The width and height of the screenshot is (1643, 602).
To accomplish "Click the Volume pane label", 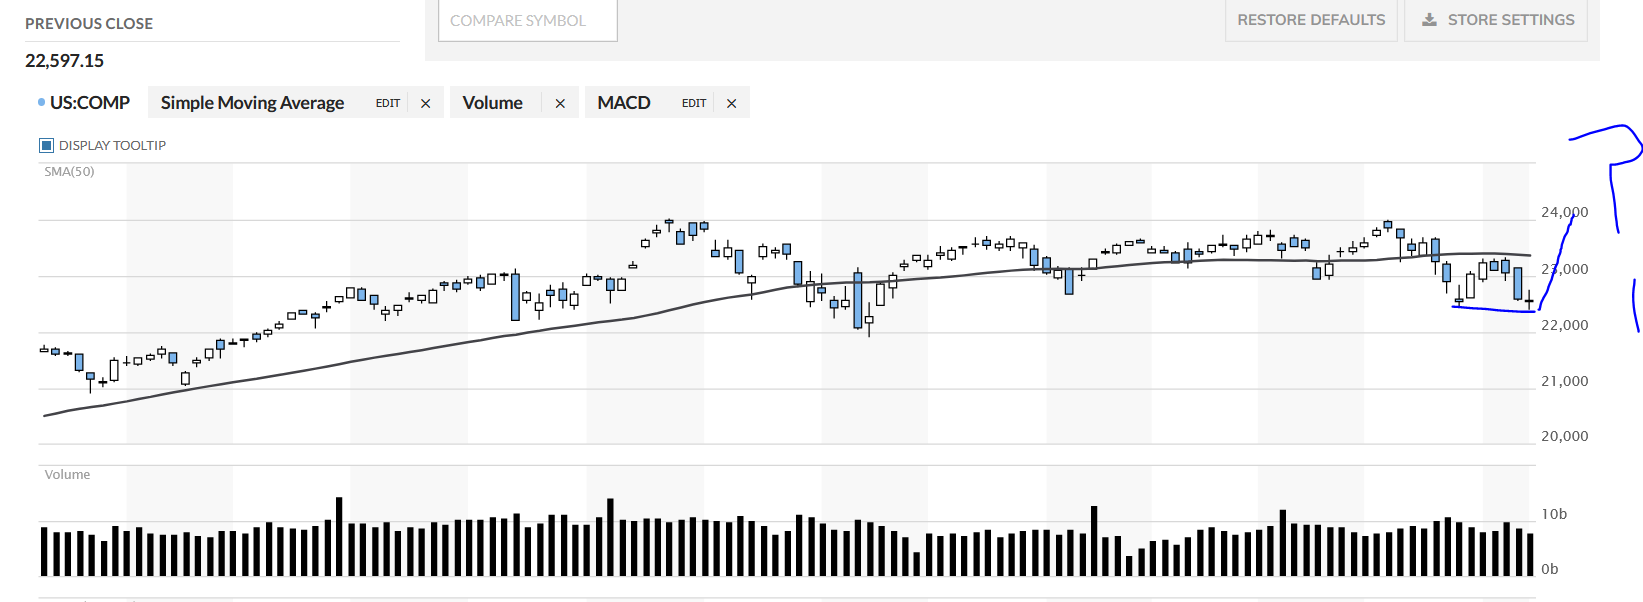I will pyautogui.click(x=67, y=474).
